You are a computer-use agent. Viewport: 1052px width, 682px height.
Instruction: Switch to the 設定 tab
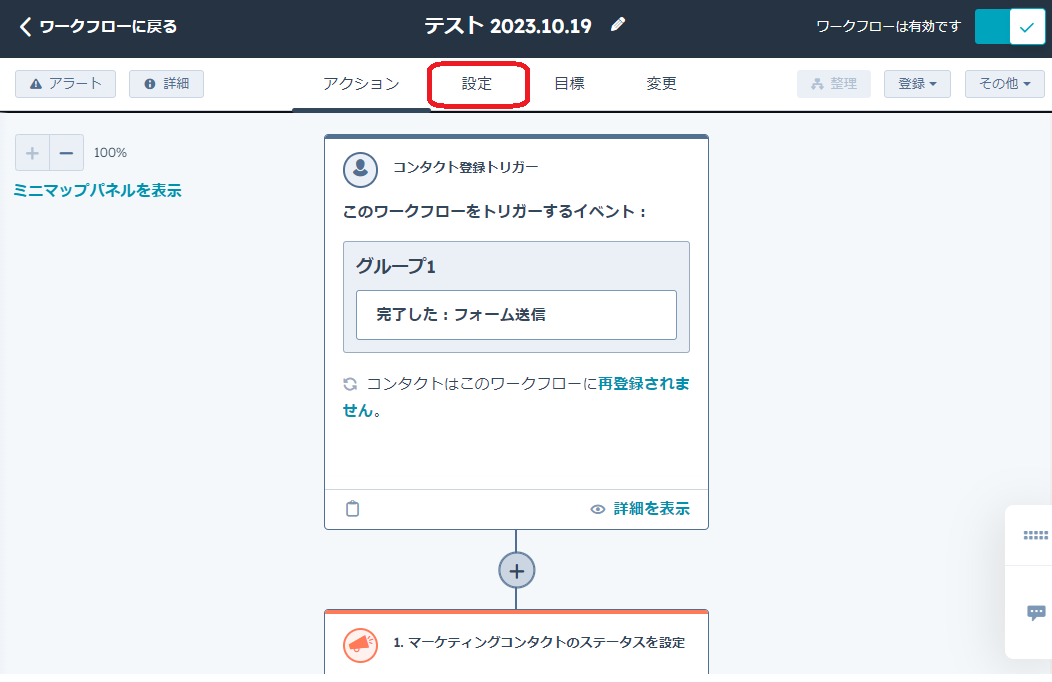(x=477, y=84)
